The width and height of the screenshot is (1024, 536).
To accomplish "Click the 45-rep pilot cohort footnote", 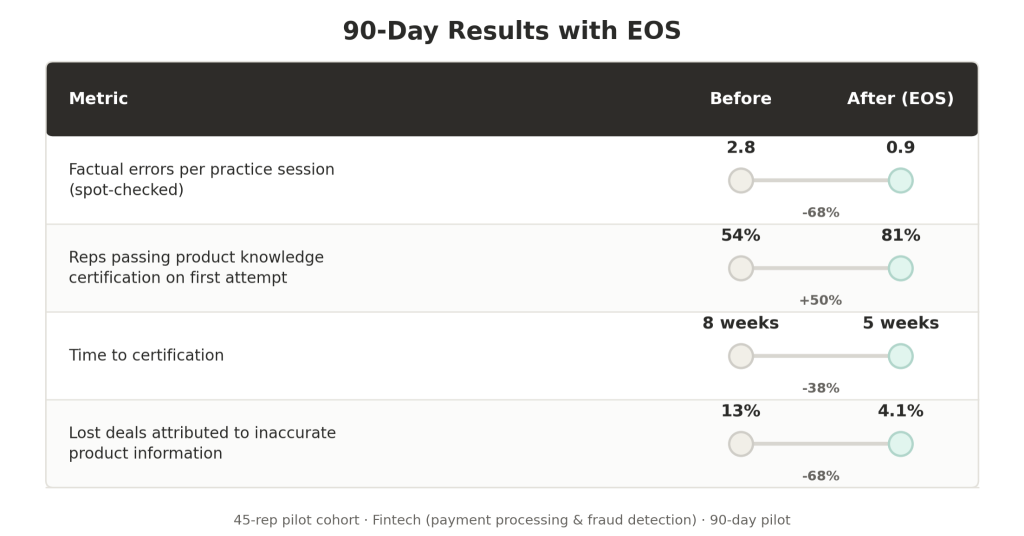I will point(512,520).
